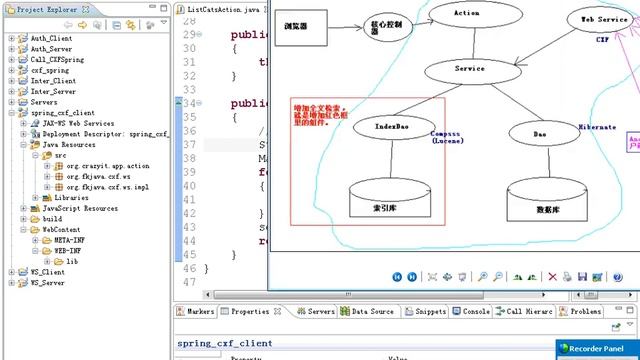Switch to the Markers tab
This screenshot has height=360, width=640.
tap(196, 311)
